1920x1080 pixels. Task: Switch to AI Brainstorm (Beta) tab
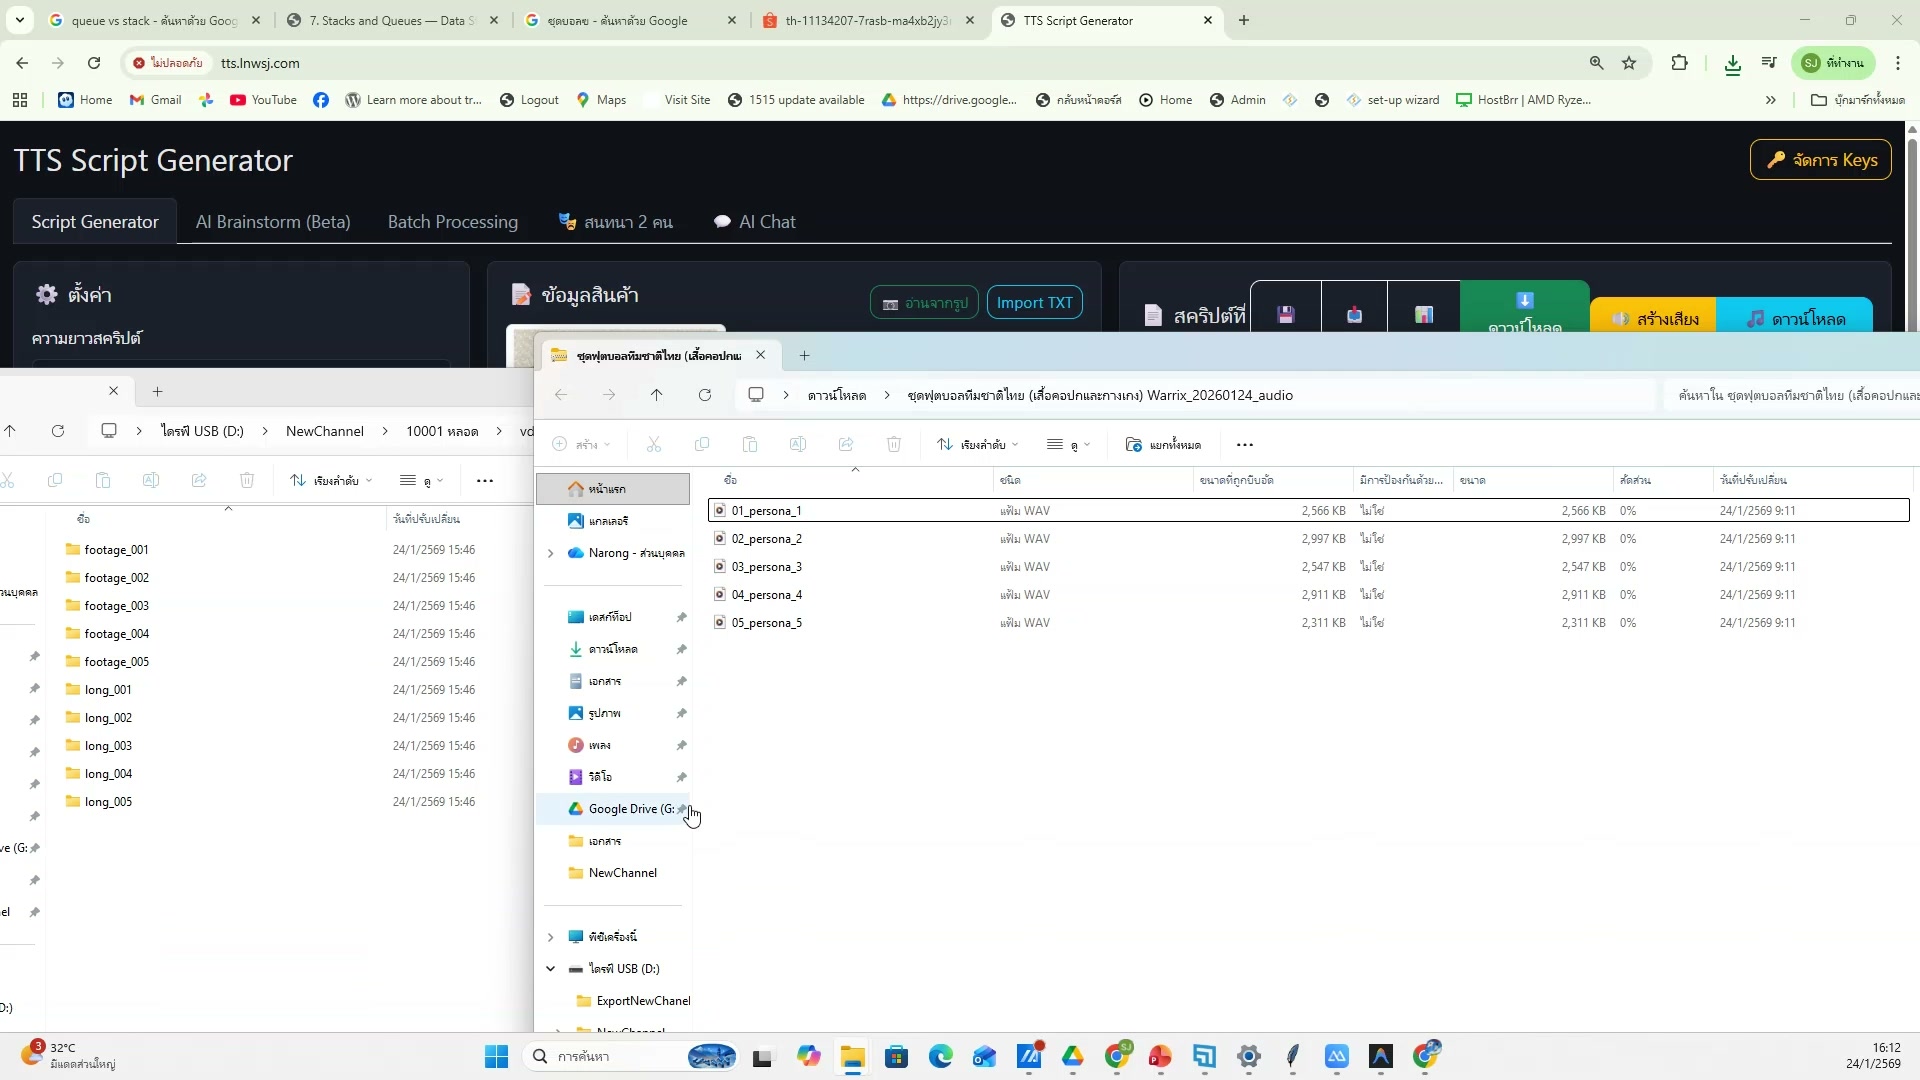(x=273, y=221)
